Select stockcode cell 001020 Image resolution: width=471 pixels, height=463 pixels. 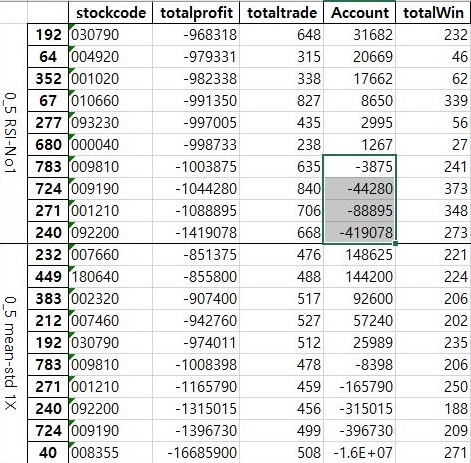tap(110, 79)
